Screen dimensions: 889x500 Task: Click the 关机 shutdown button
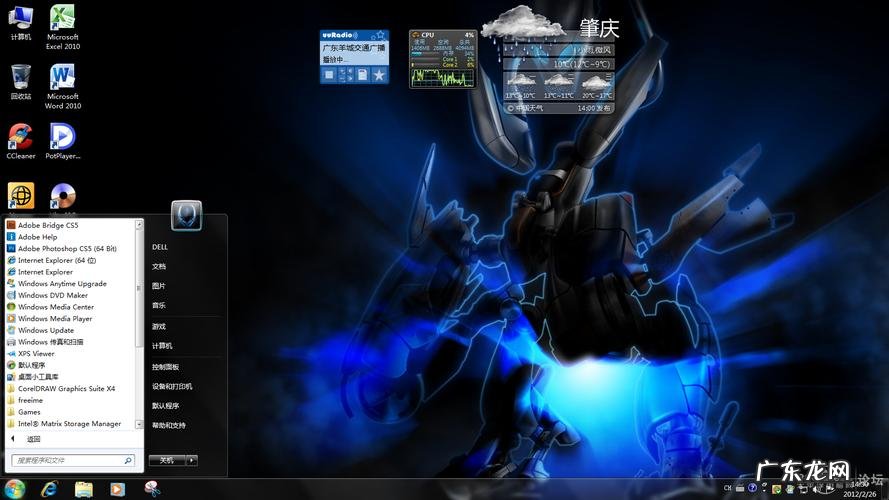point(167,460)
